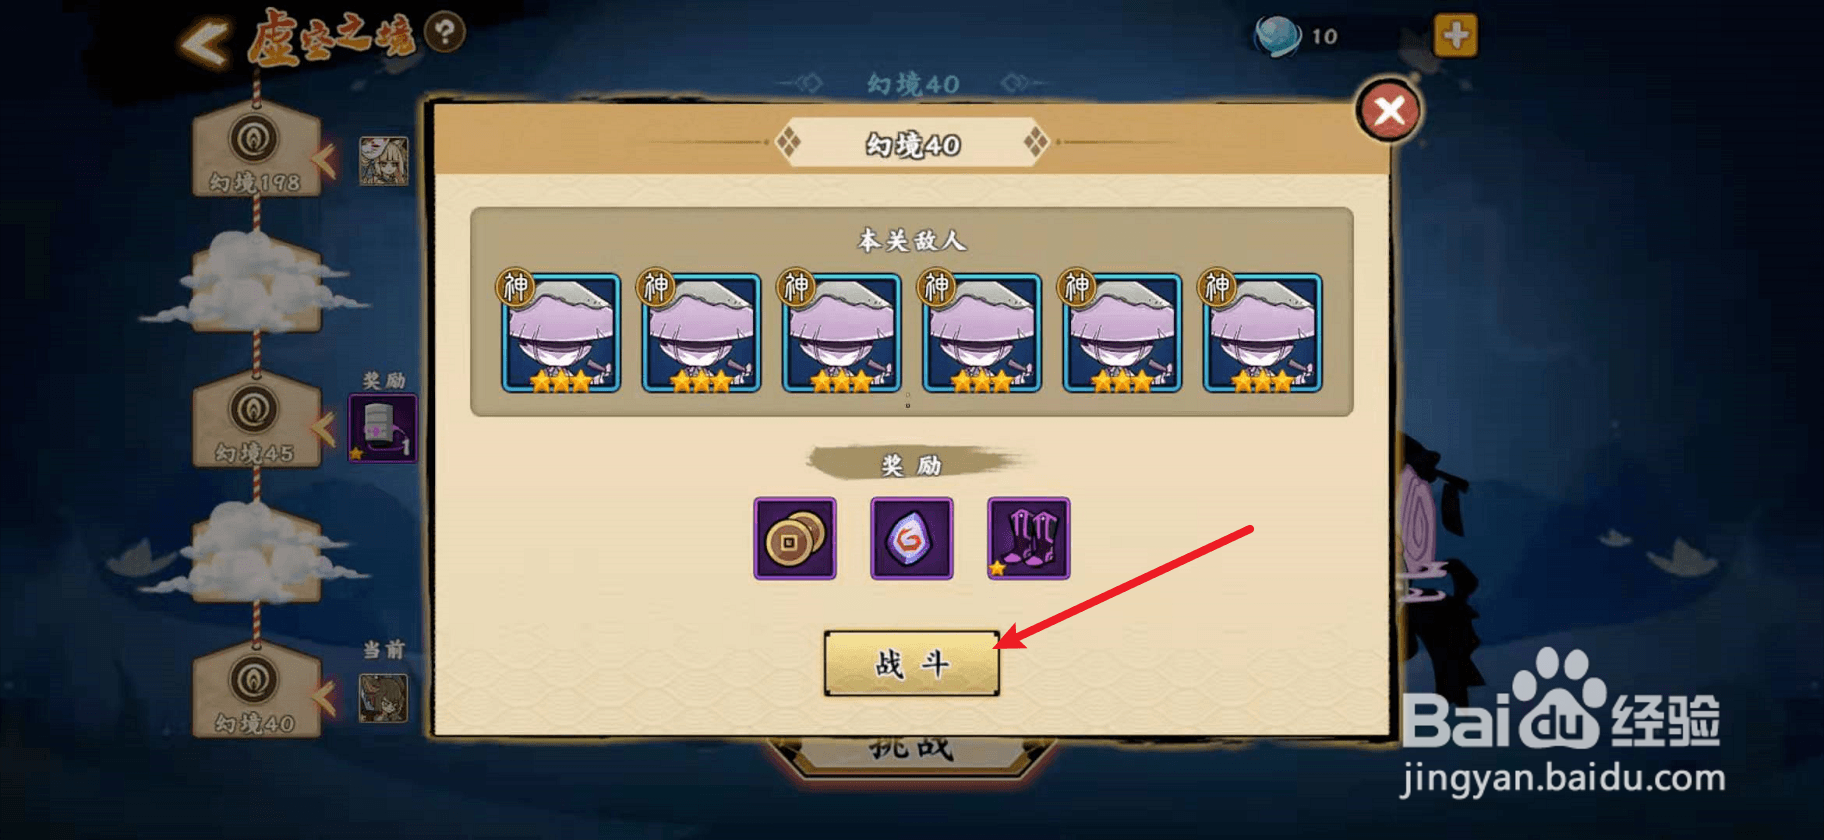Tap the current player avatar under 当前
Viewport: 1824px width, 840px height.
coord(384,698)
